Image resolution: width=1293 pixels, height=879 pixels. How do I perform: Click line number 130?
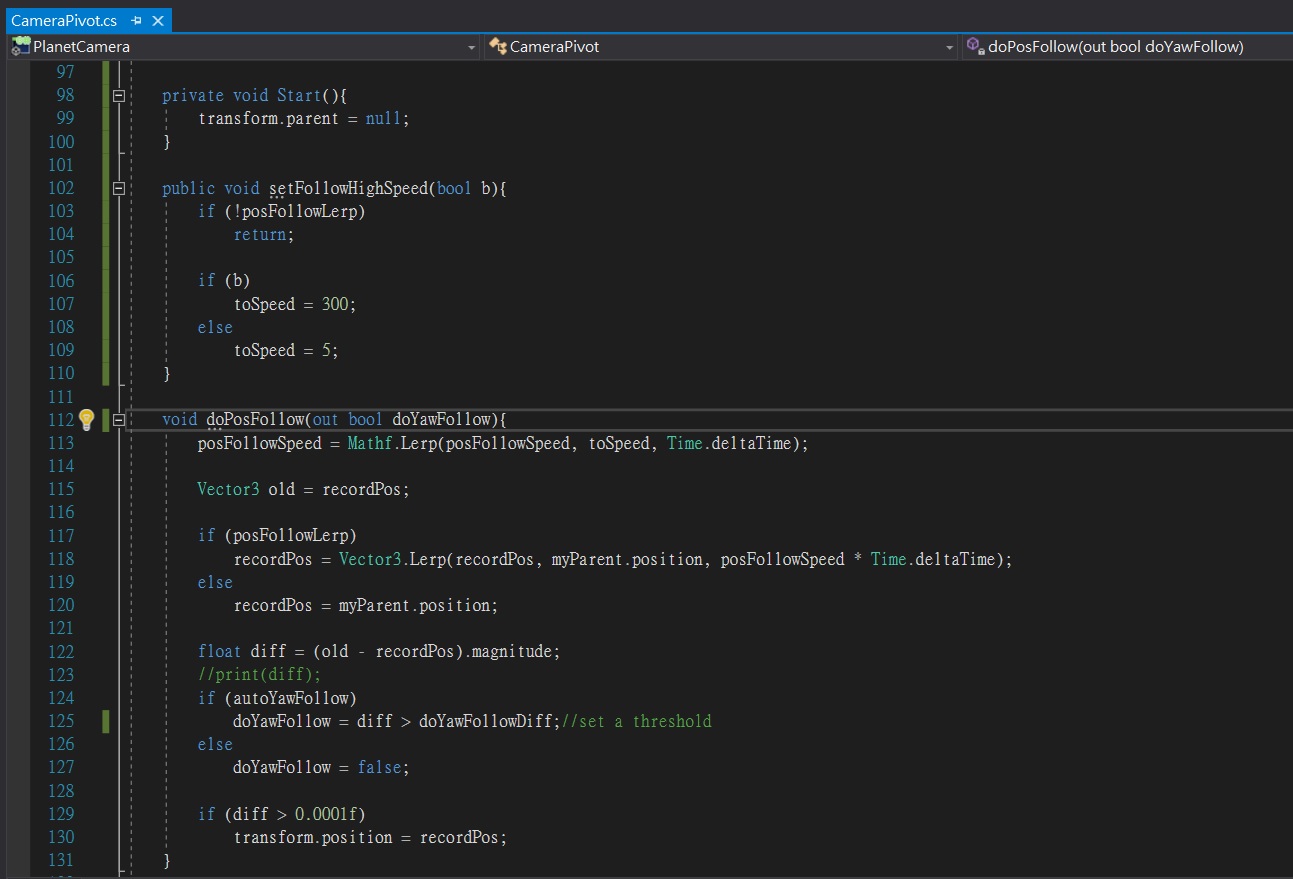point(61,837)
